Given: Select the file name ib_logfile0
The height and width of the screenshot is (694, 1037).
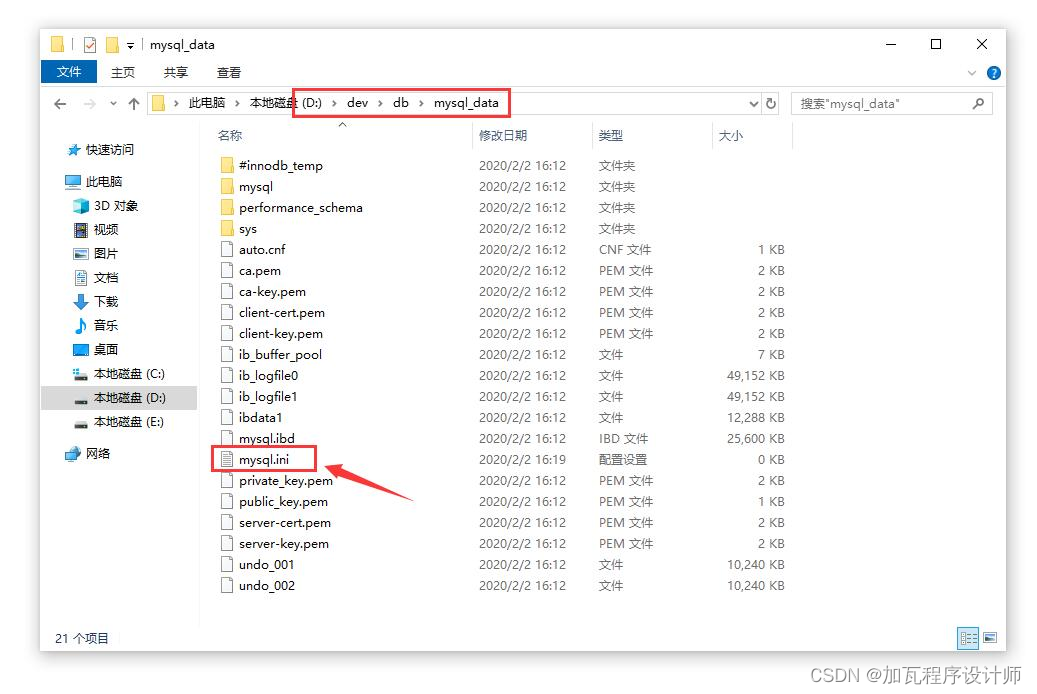Looking at the screenshot, I should point(269,376).
